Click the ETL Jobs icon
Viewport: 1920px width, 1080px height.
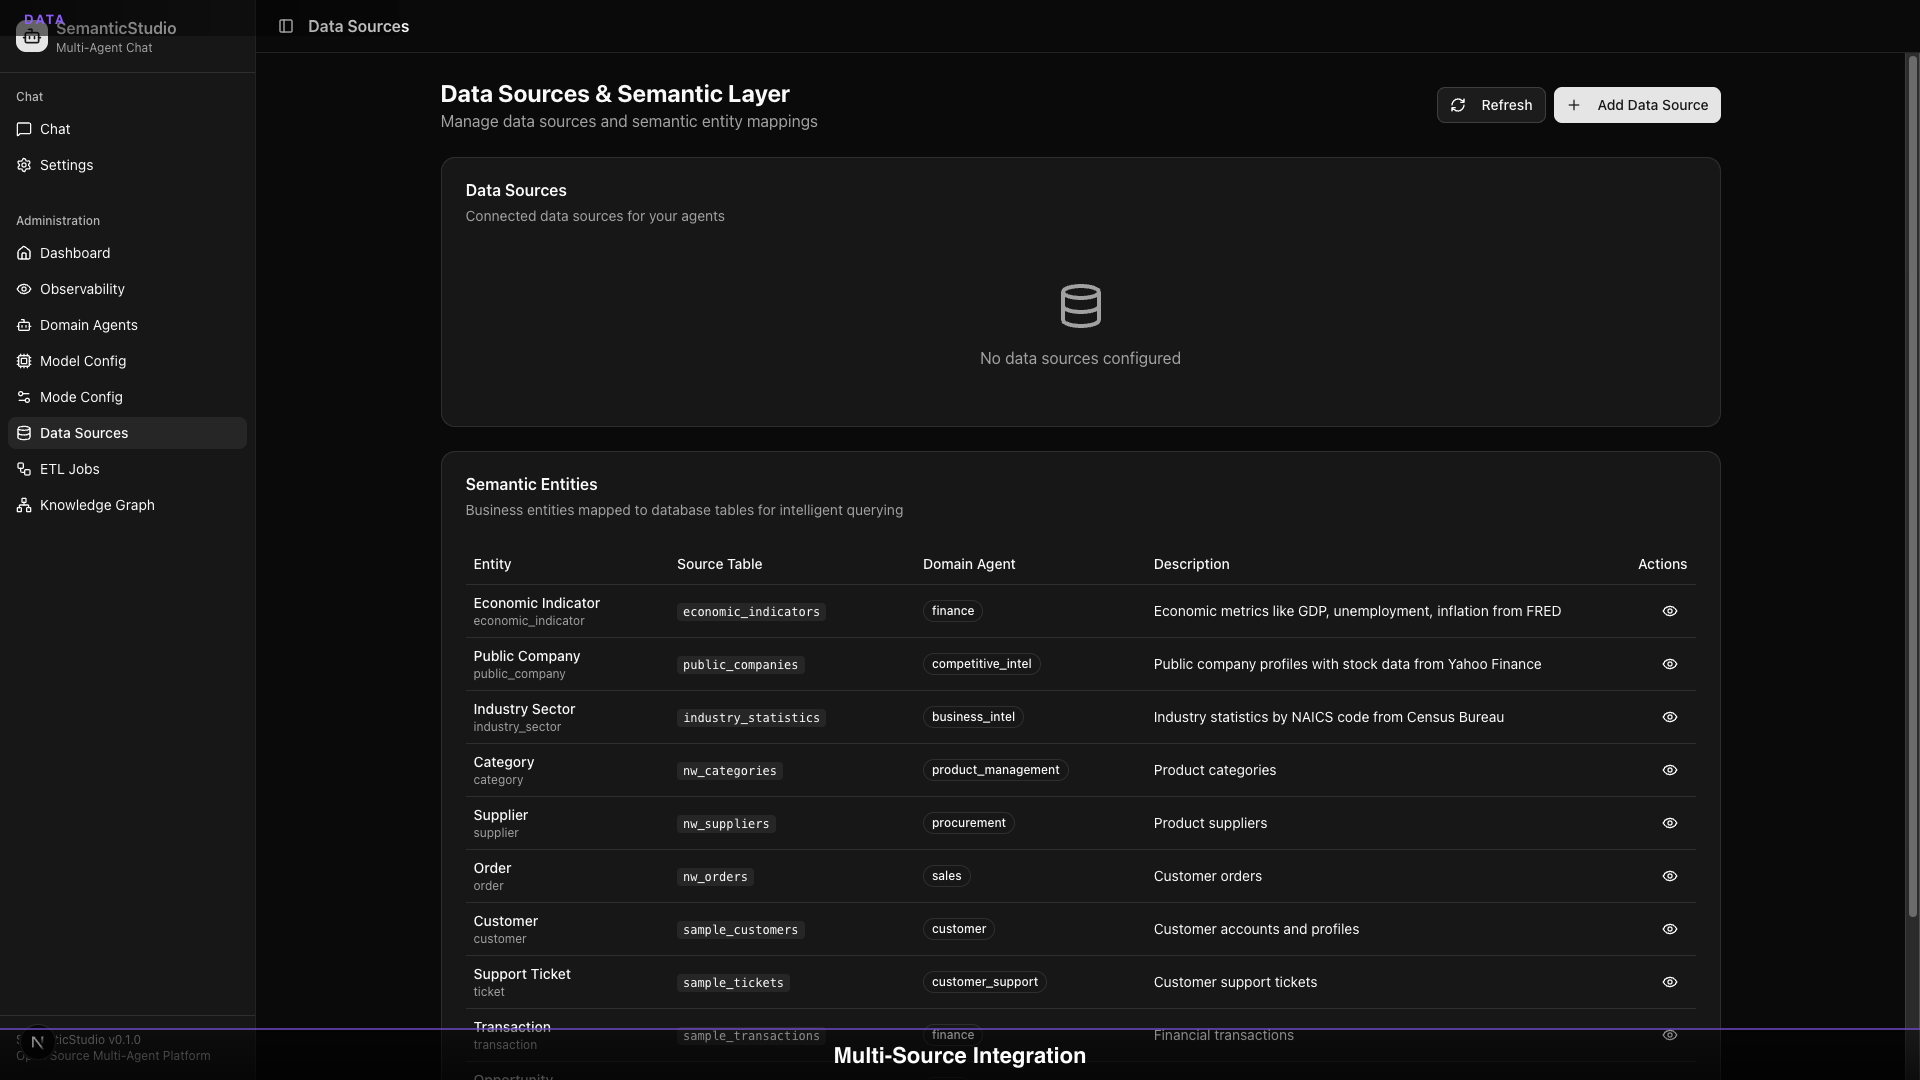pyautogui.click(x=23, y=469)
